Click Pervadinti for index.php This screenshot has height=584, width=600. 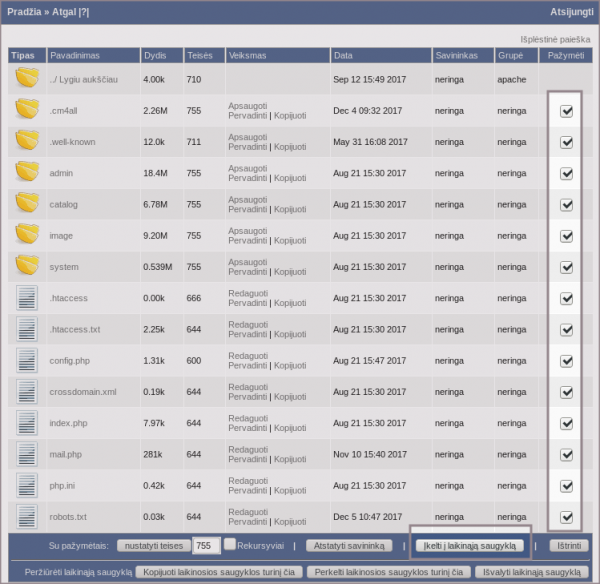(248, 428)
